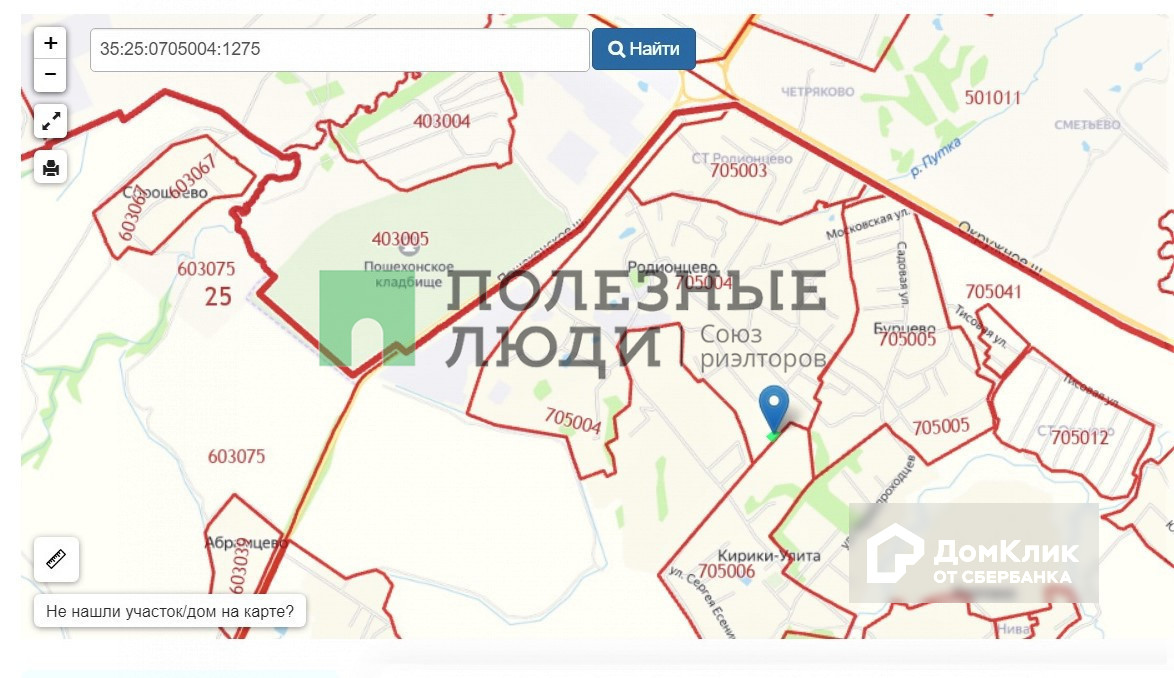Click the magnifier icon in Найти button
This screenshot has width=1174, height=678.
(616, 49)
